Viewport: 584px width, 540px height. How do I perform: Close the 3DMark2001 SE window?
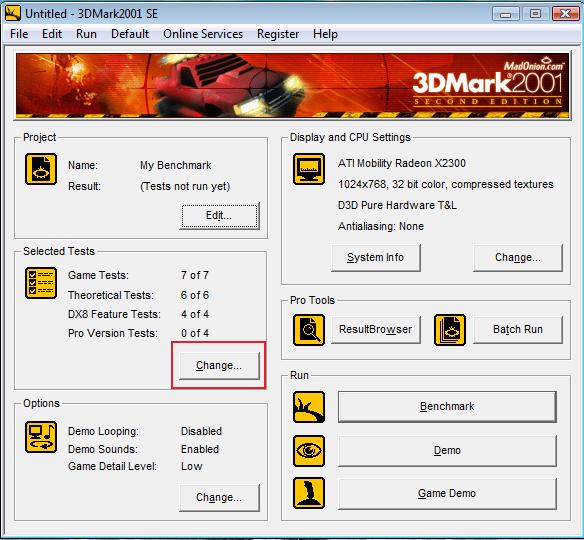click(565, 14)
